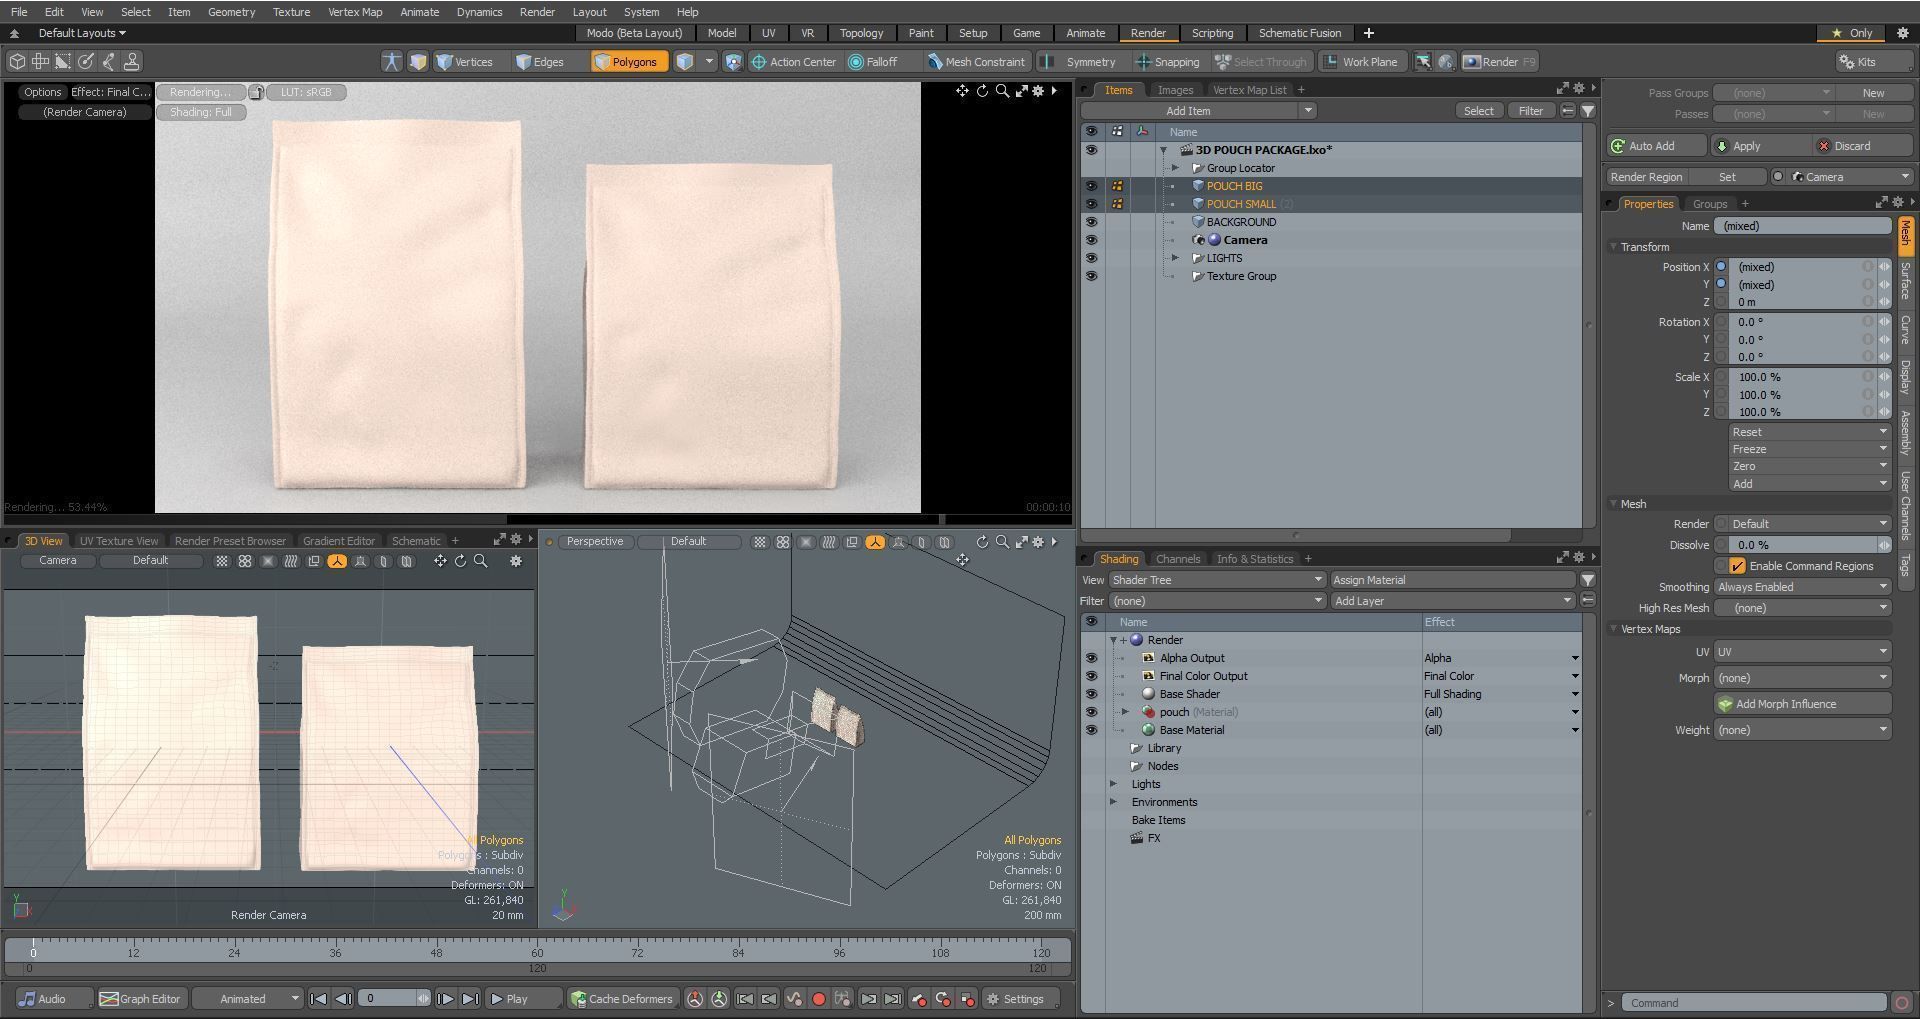1920x1019 pixels.
Task: Switch to Channels tab
Action: 1177,559
